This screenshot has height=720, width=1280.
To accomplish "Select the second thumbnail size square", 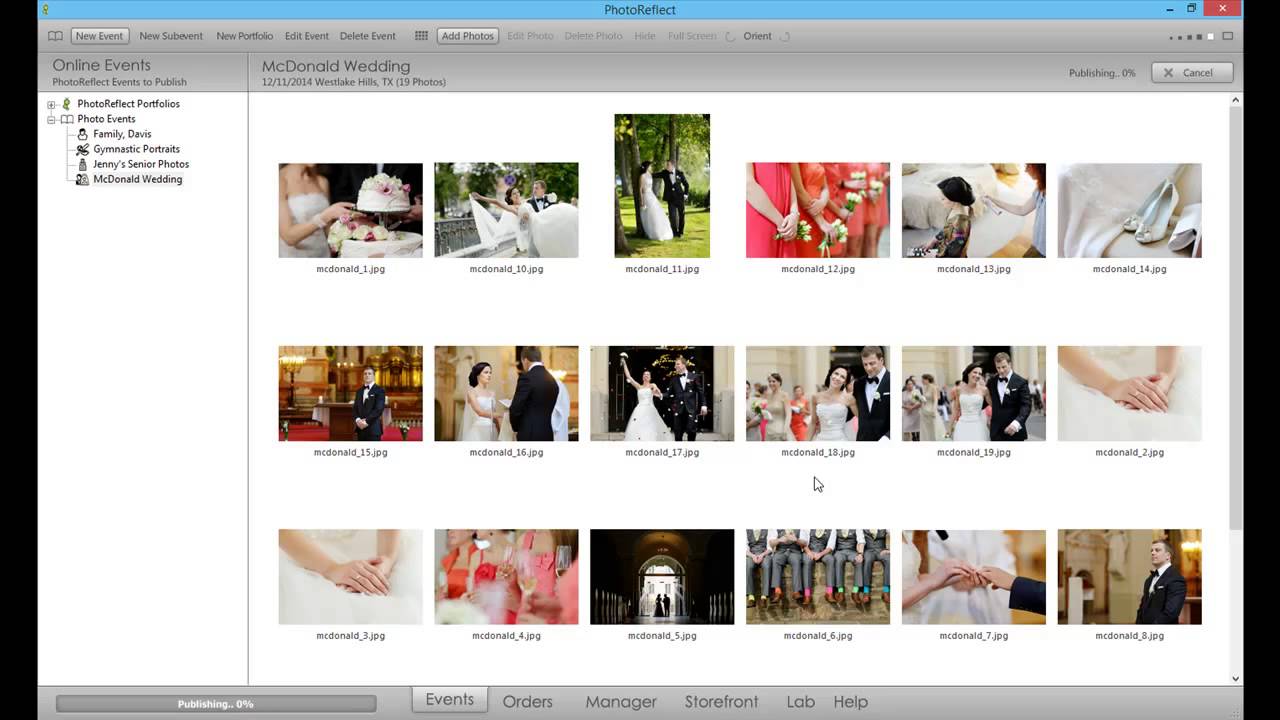I will 1179,37.
